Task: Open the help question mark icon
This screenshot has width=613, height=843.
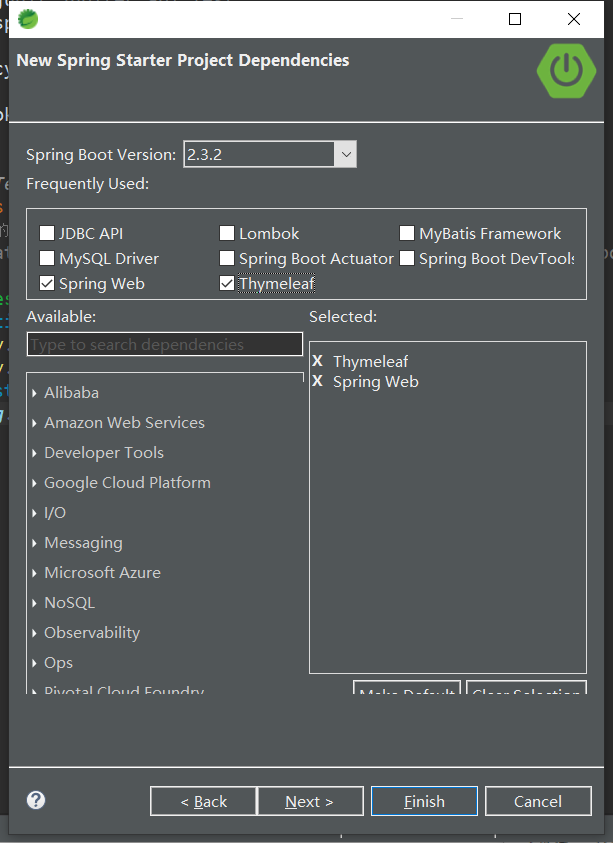Action: tap(36, 800)
